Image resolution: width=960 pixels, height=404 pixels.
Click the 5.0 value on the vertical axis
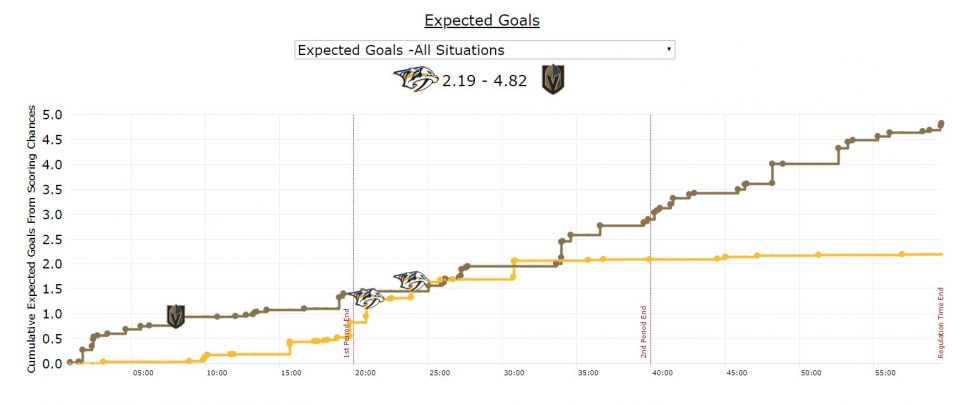click(x=51, y=115)
